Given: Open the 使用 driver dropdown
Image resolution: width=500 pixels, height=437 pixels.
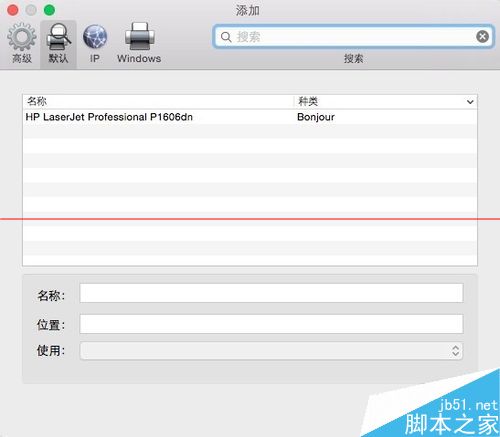Looking at the screenshot, I should click(x=271, y=351).
